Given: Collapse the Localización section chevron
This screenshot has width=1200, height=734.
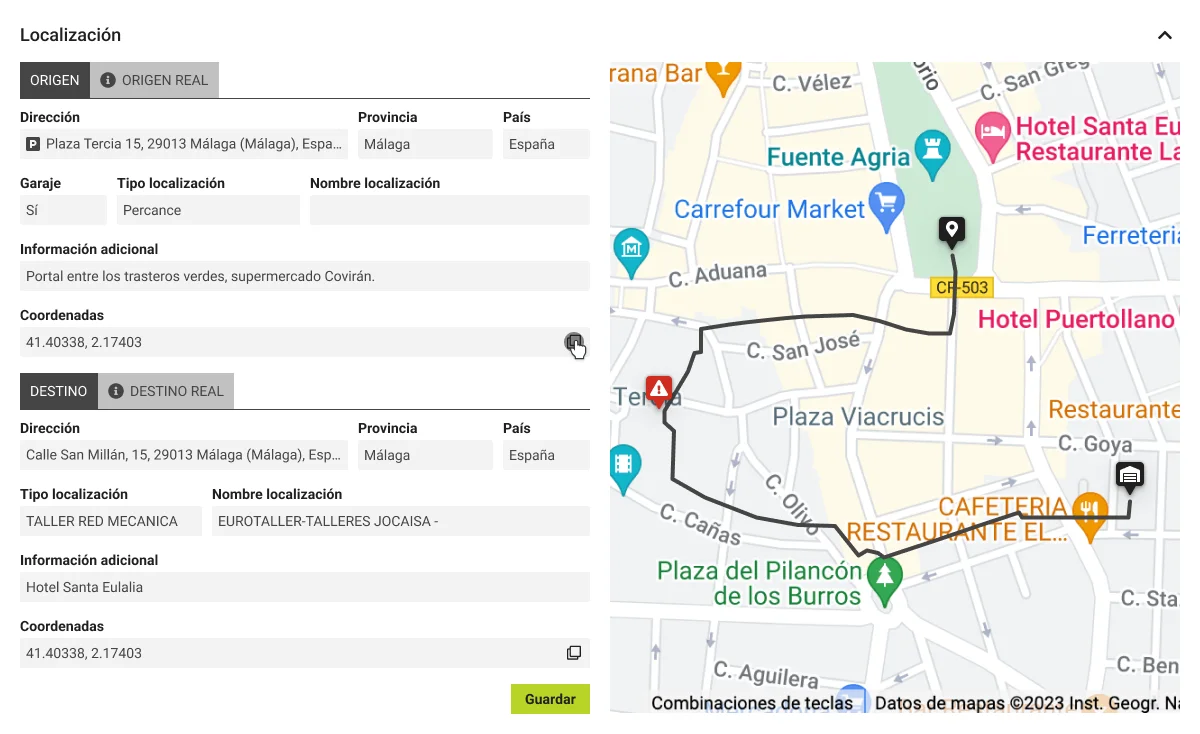Looking at the screenshot, I should pyautogui.click(x=1164, y=35).
